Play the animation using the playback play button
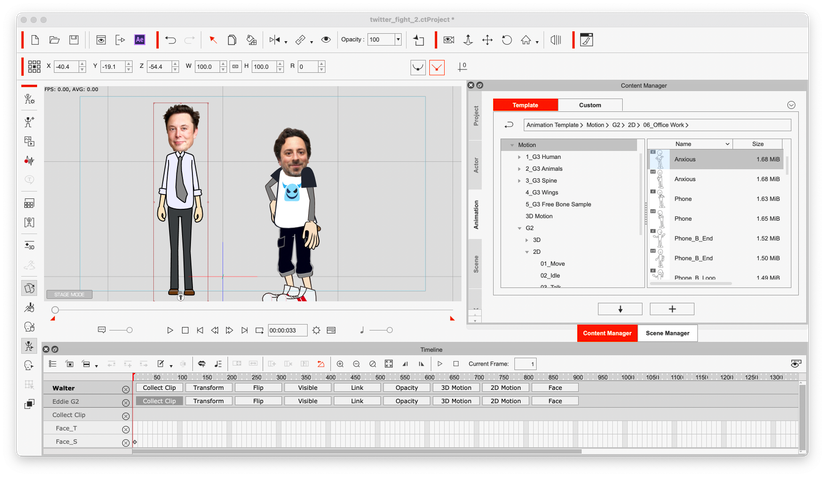The height and width of the screenshot is (477, 825). point(170,330)
